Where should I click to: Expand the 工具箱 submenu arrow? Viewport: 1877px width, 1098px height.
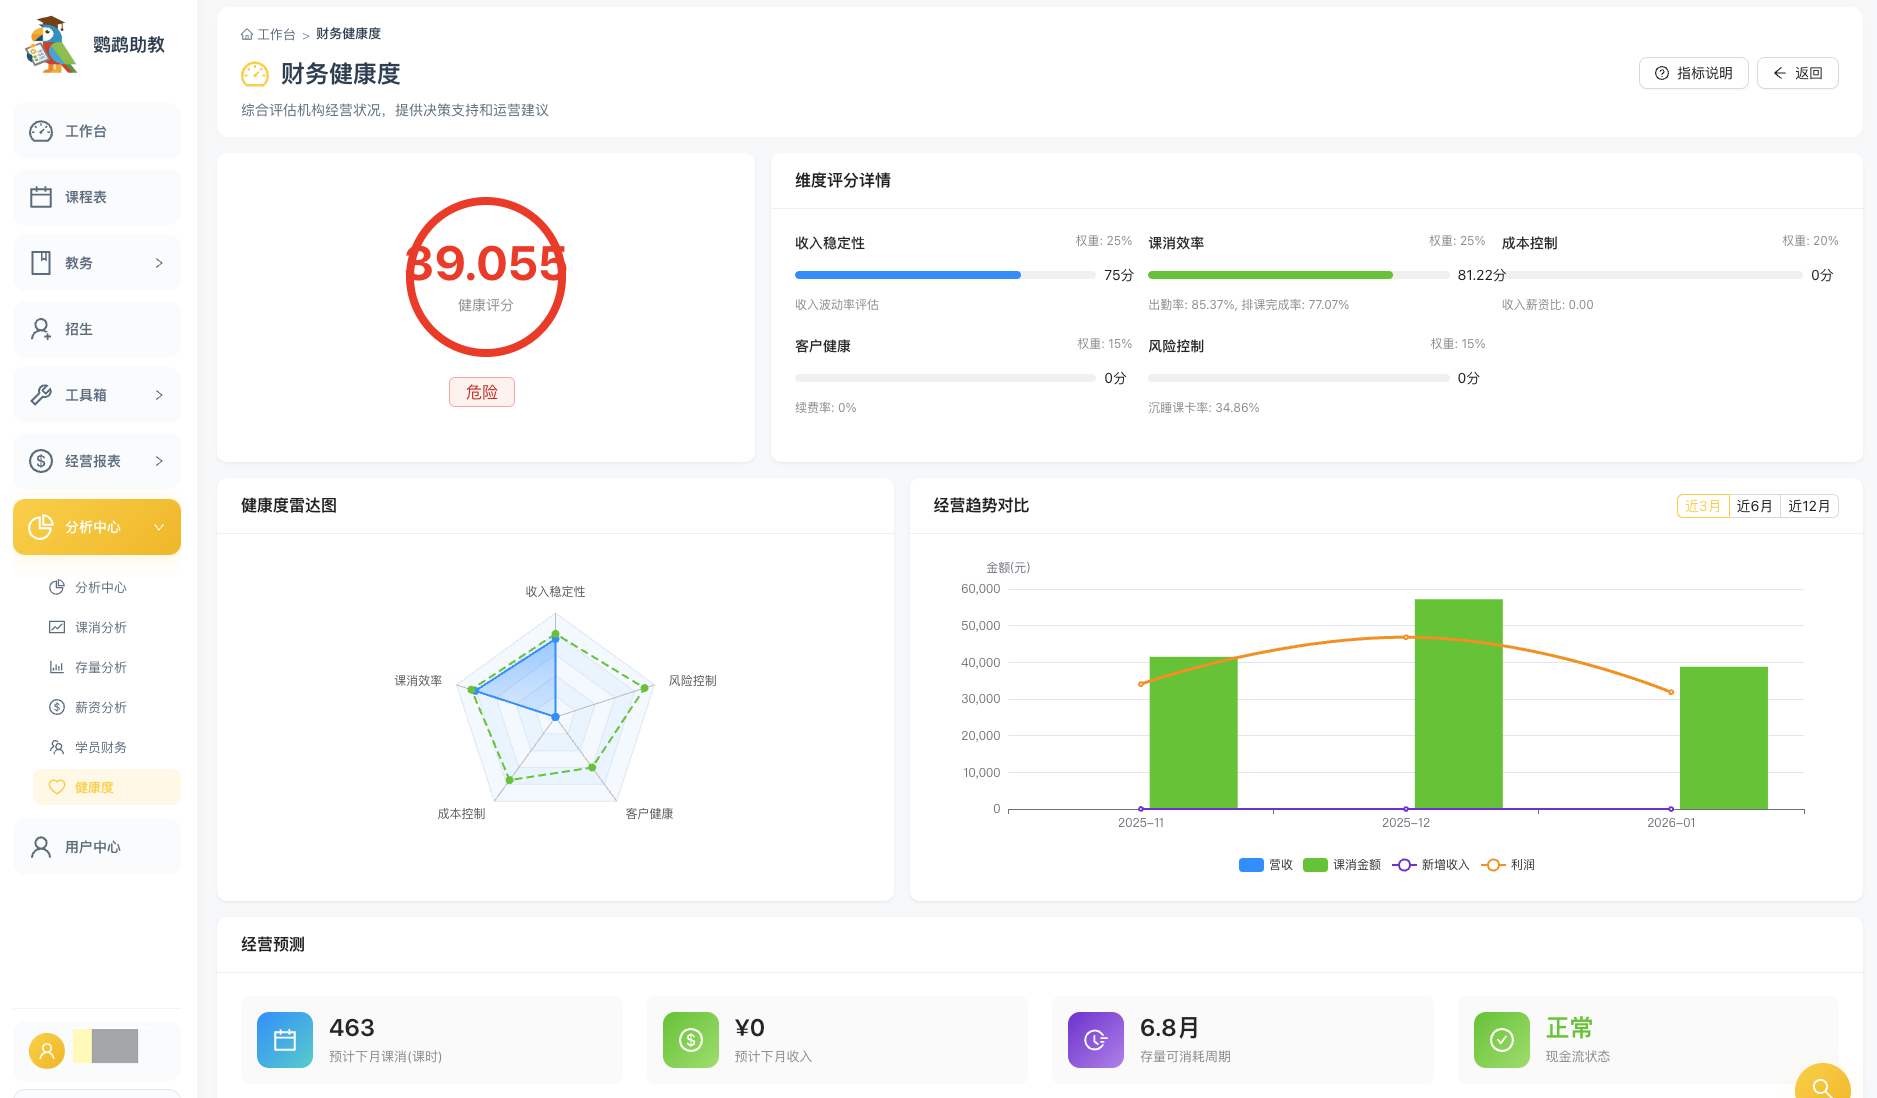click(x=158, y=395)
